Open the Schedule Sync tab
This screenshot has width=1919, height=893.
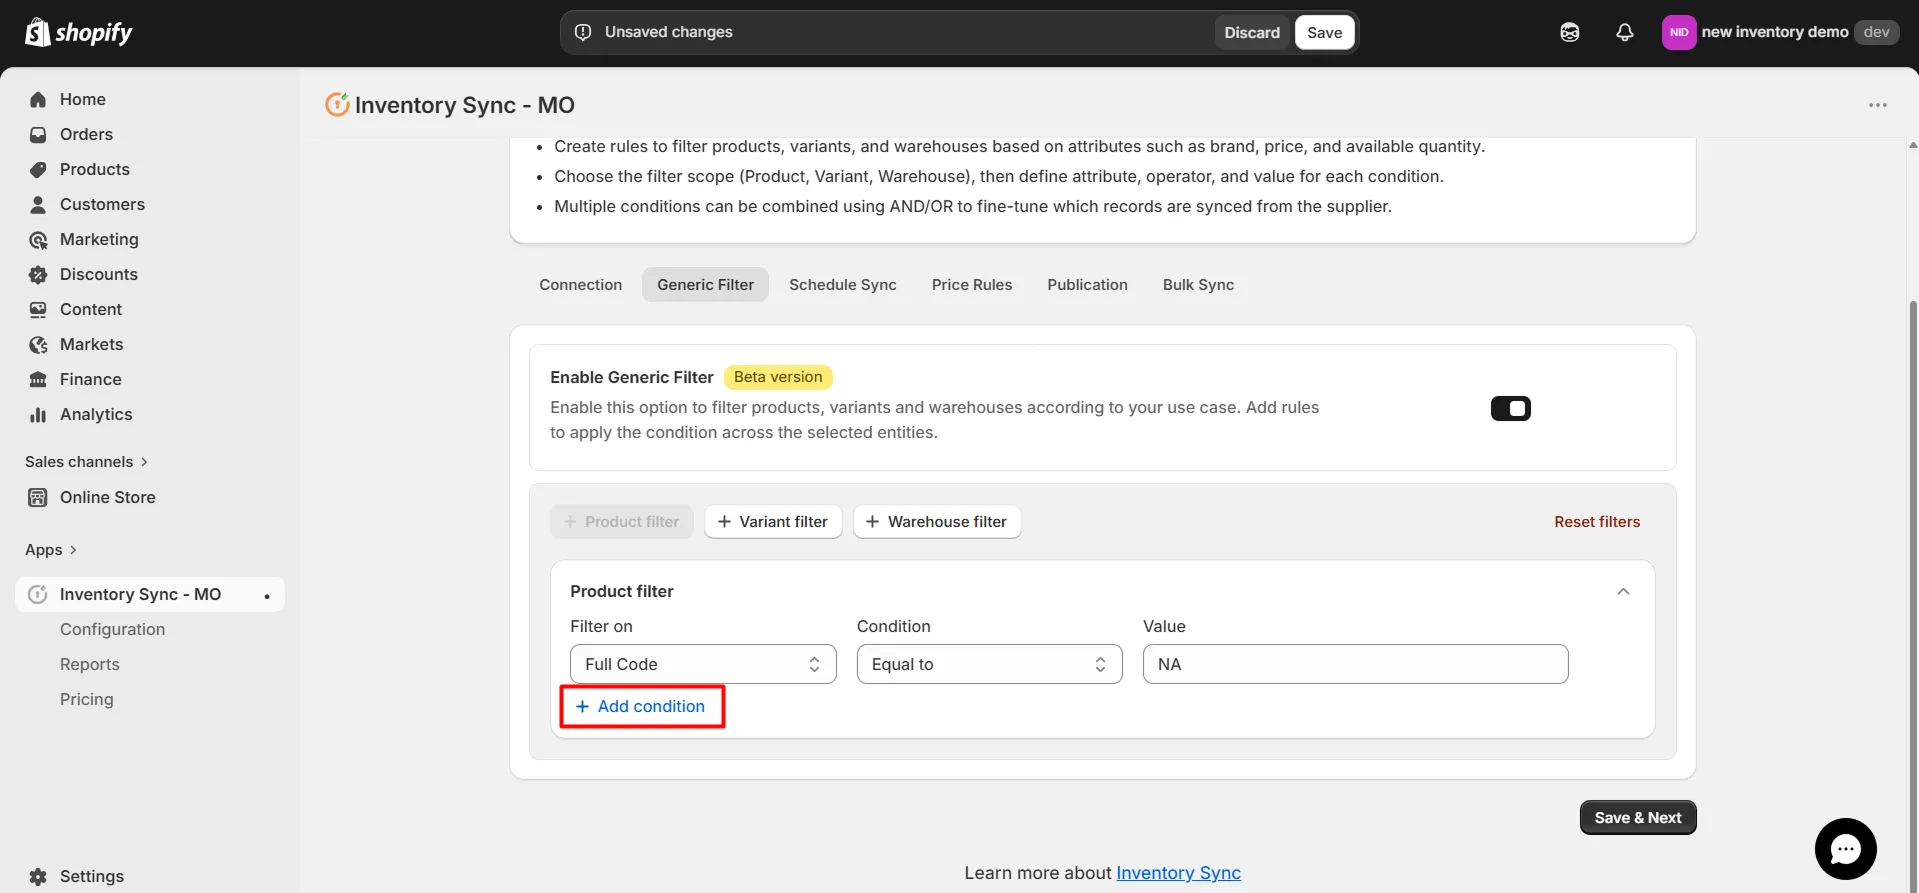(x=843, y=285)
